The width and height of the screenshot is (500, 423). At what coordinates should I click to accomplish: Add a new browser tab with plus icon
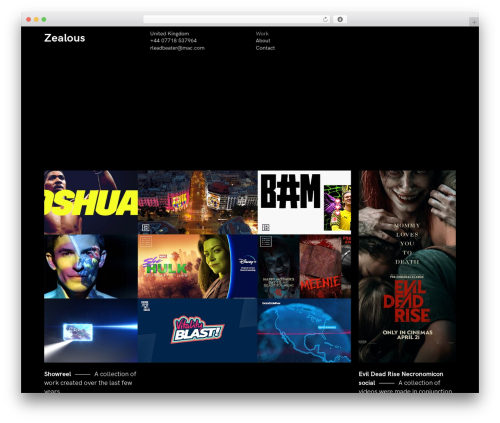pos(474,22)
